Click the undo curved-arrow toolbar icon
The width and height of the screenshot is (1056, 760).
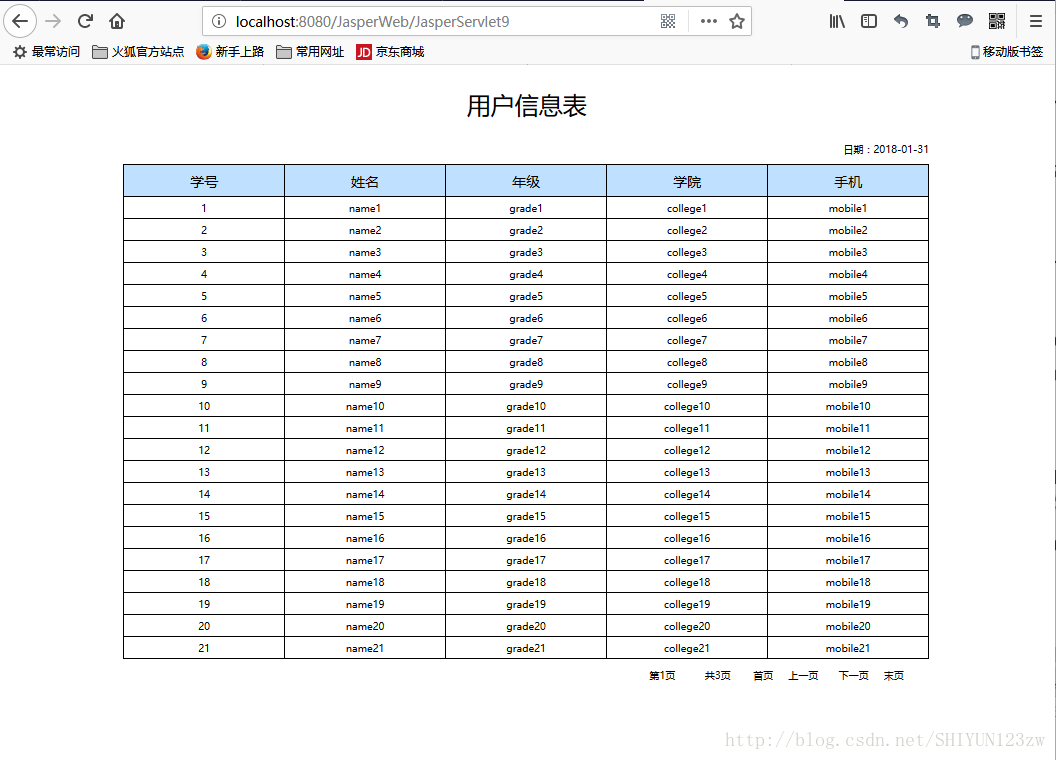[x=900, y=22]
